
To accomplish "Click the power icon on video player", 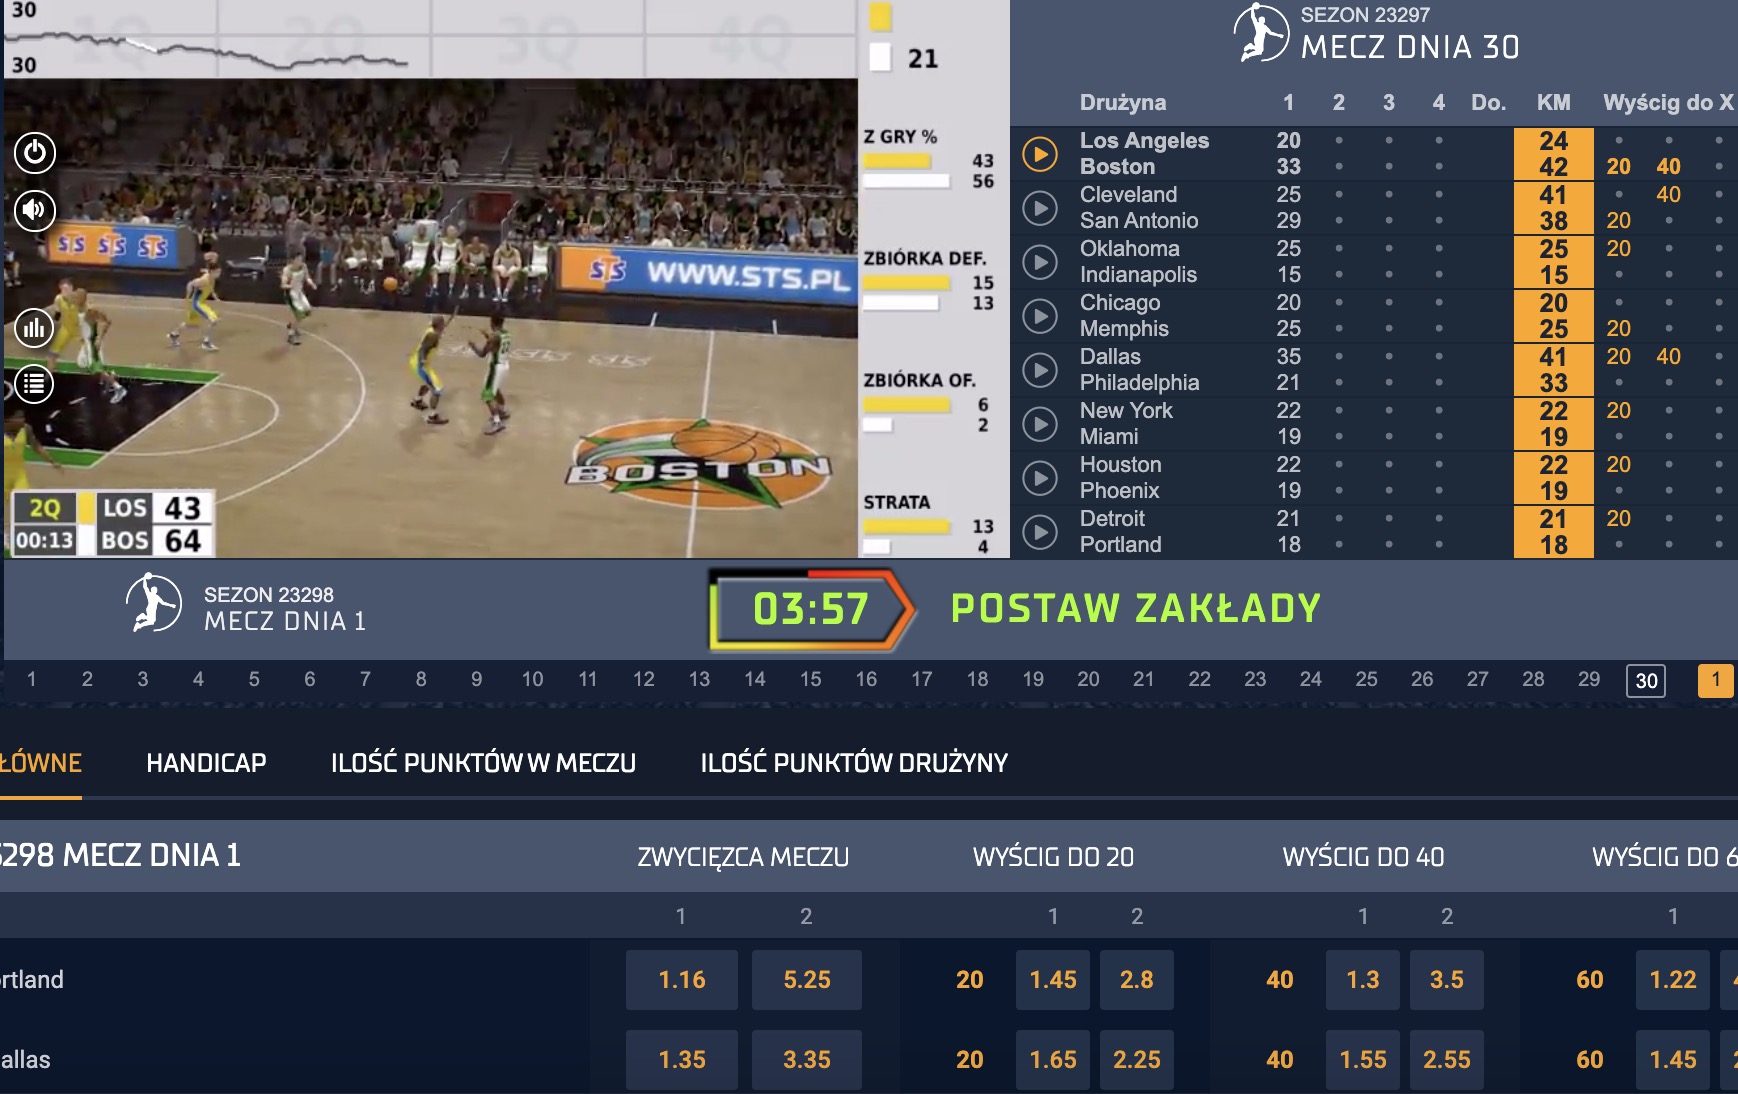I will (x=35, y=152).
